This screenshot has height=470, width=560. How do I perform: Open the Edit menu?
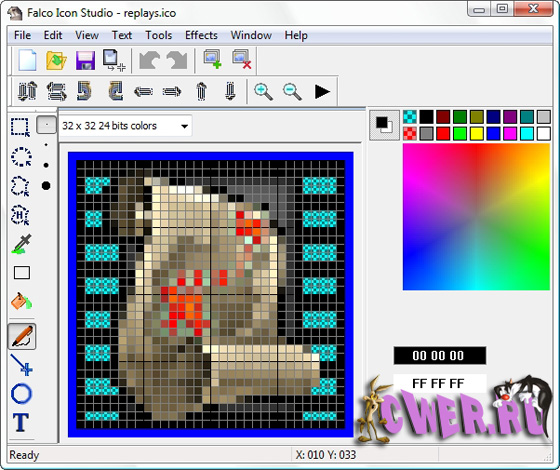coord(53,35)
